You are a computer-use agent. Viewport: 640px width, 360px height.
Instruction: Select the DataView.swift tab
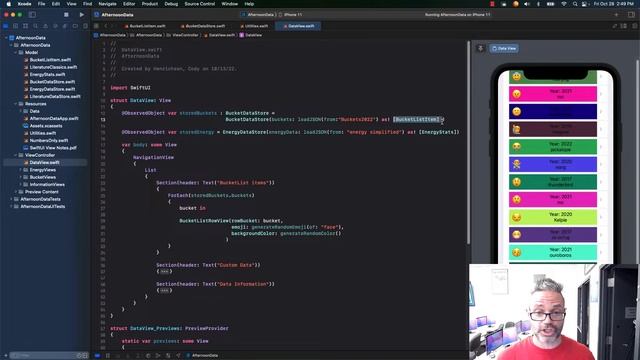[x=298, y=26]
